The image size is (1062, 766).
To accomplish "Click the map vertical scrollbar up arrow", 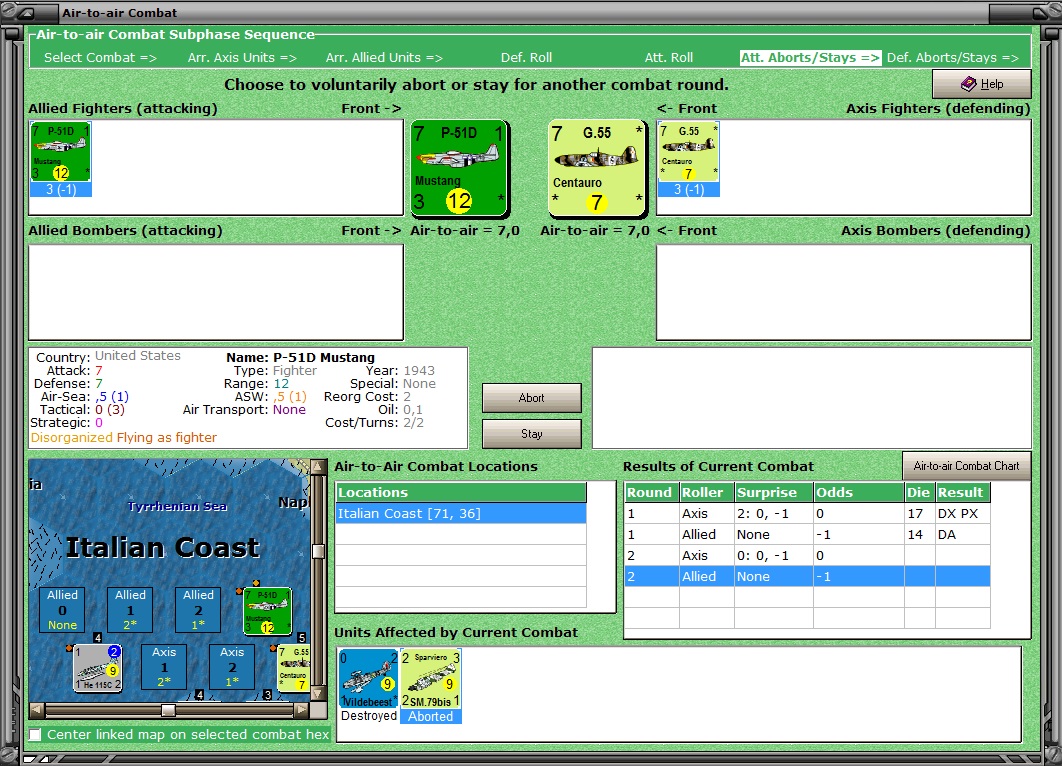I will 318,467.
